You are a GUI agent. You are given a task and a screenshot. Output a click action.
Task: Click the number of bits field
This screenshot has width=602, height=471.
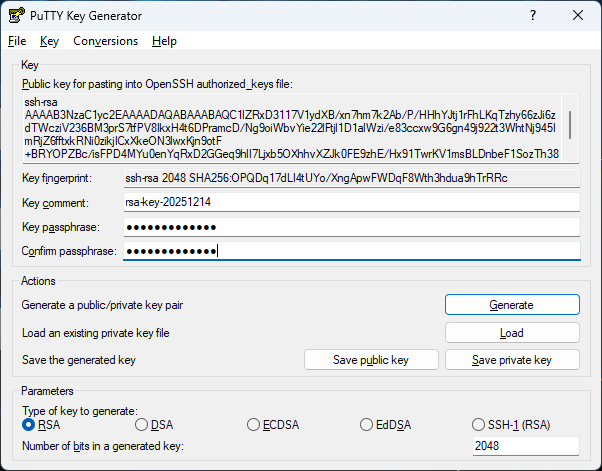point(525,446)
